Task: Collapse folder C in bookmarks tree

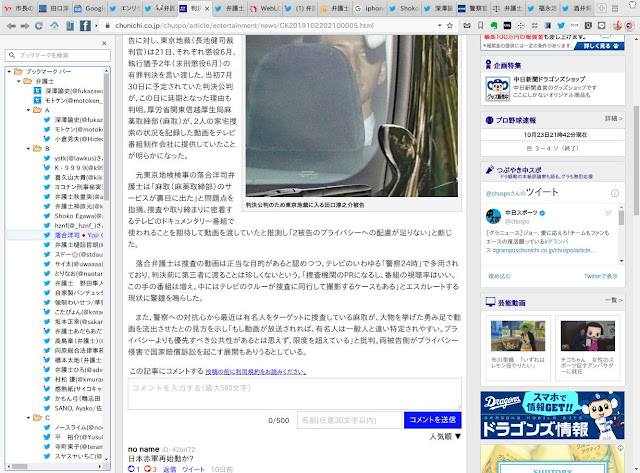Action: [28, 417]
